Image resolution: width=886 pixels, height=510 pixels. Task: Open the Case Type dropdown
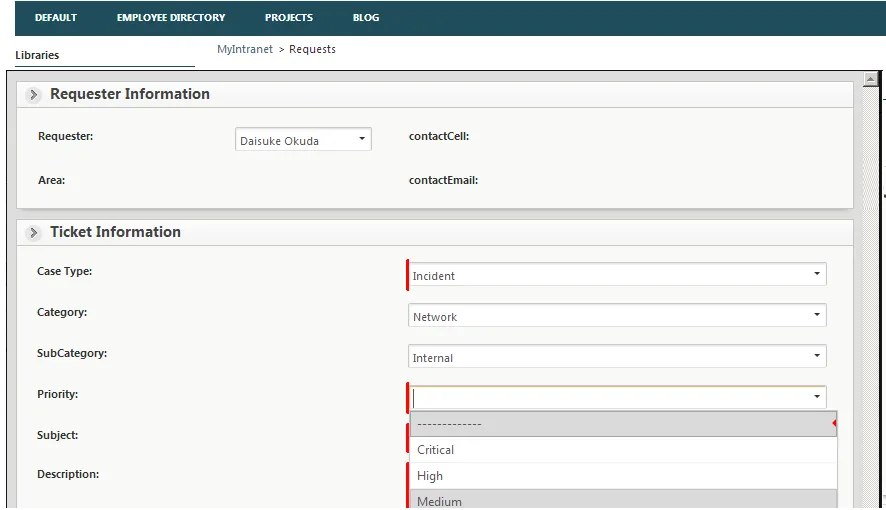tap(617, 274)
